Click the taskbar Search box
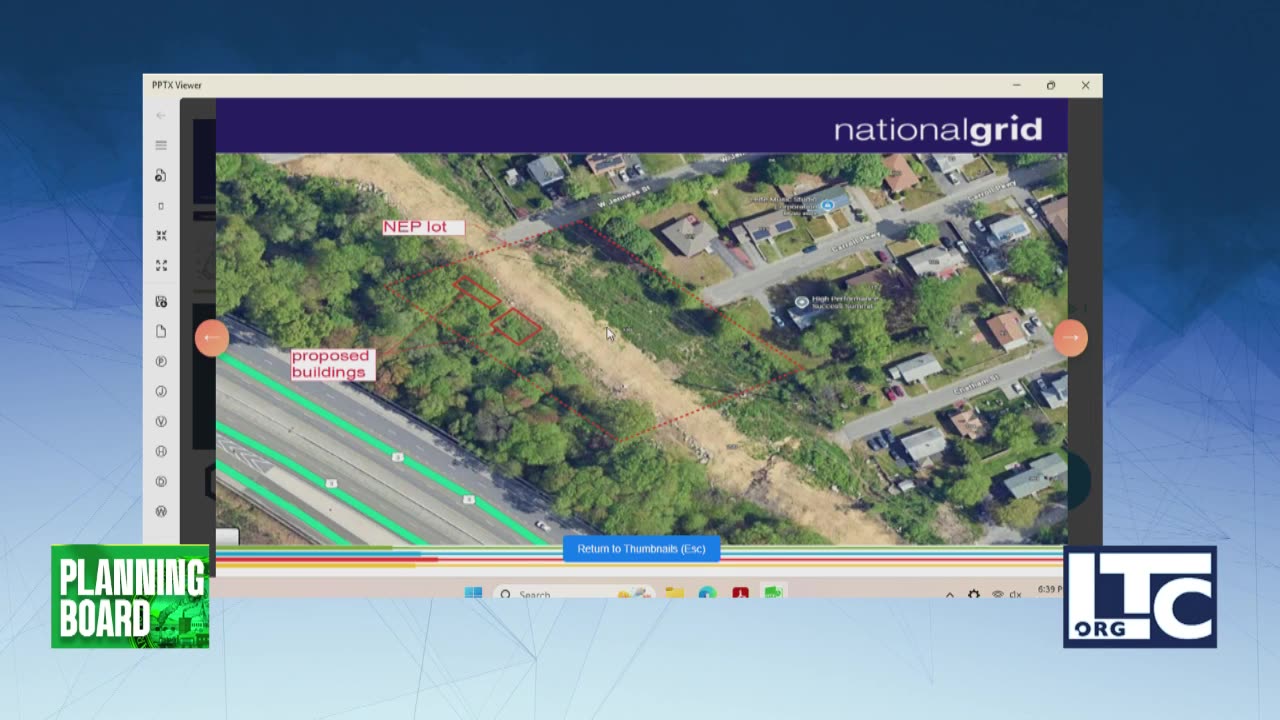Screen dimensions: 1280x720 [574, 593]
